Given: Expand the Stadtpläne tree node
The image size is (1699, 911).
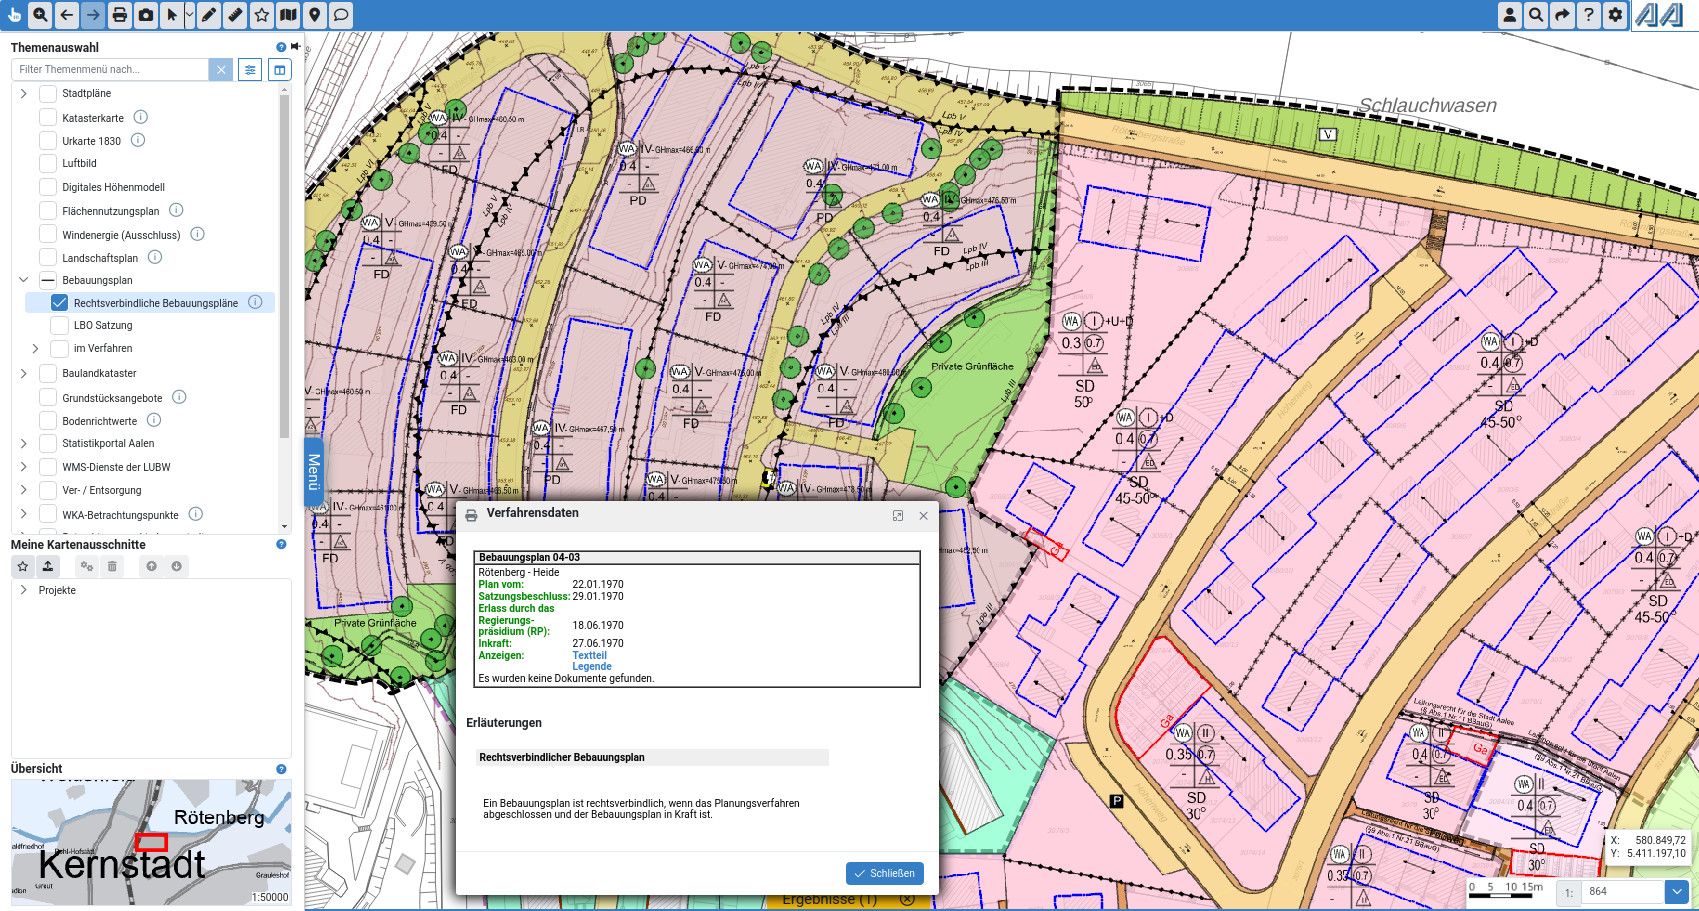Looking at the screenshot, I should (24, 93).
